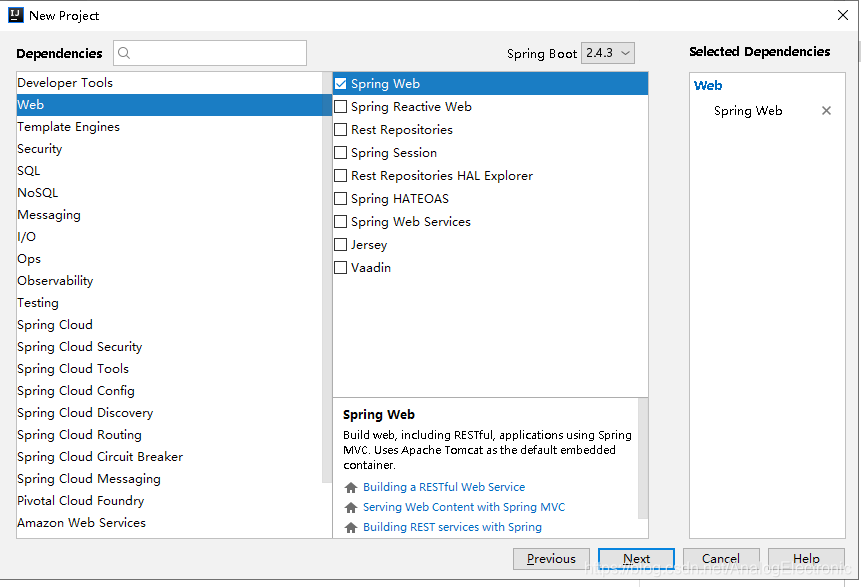The height and width of the screenshot is (587, 861).
Task: Cancel the New Project wizard
Action: click(x=721, y=558)
